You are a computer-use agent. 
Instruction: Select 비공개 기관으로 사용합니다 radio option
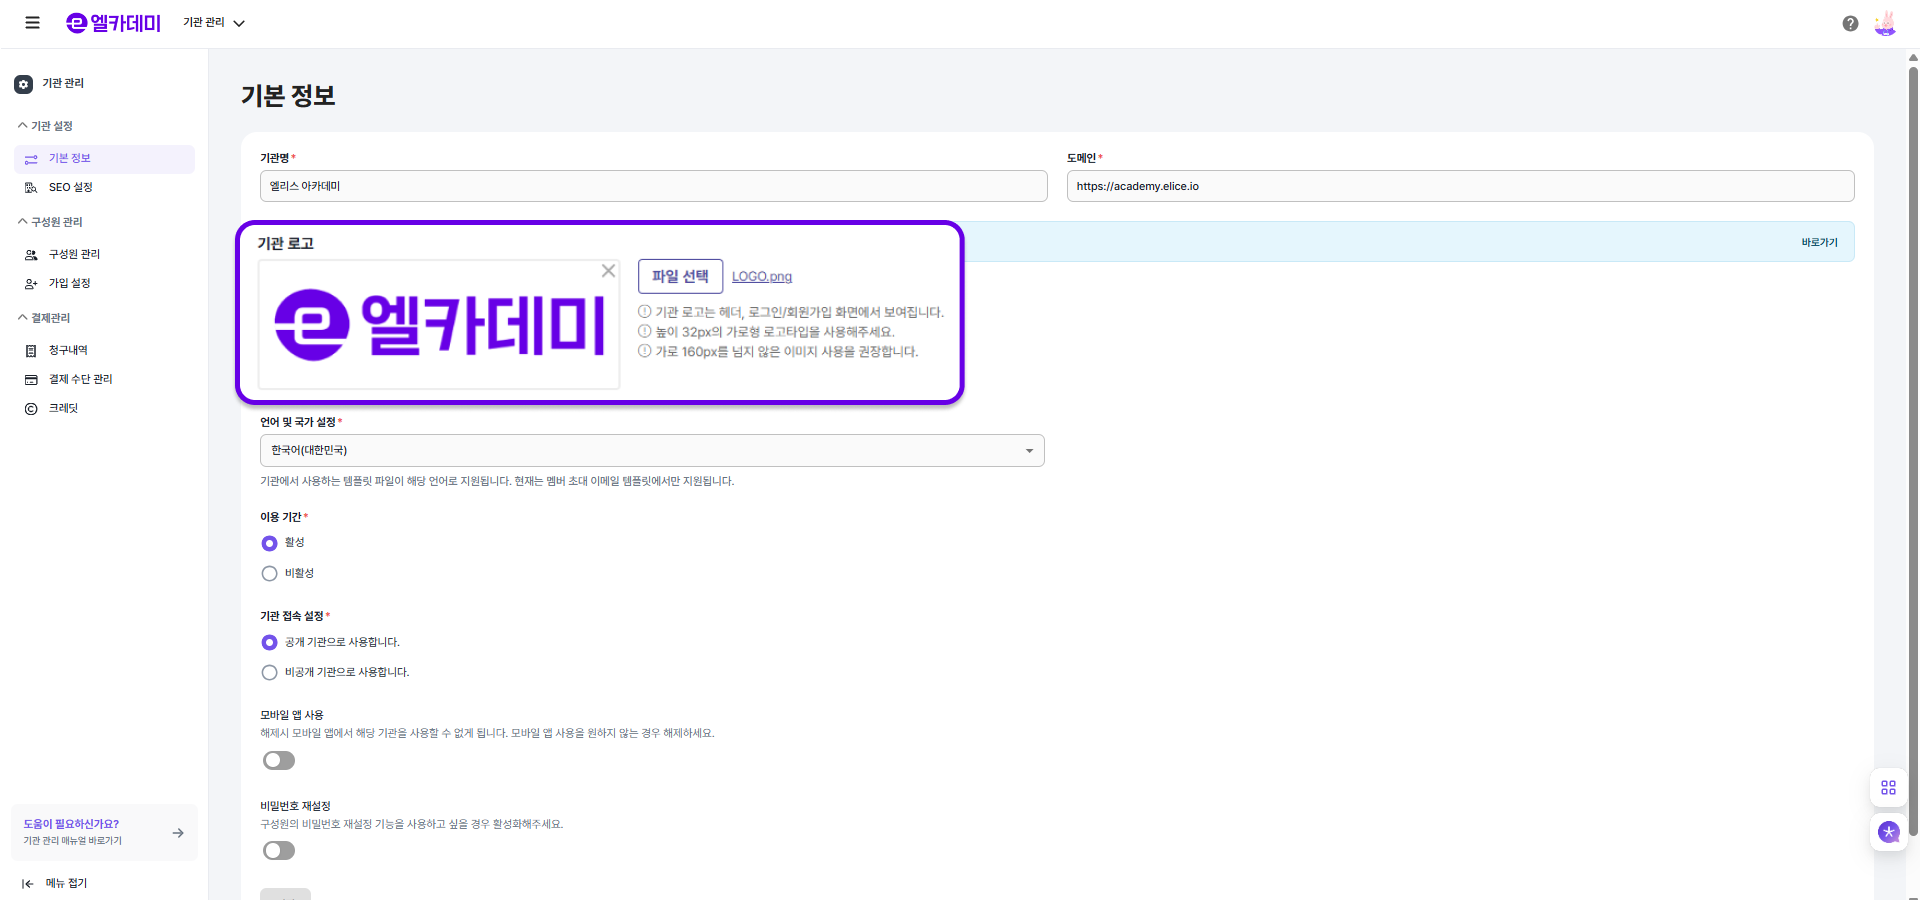(x=269, y=673)
